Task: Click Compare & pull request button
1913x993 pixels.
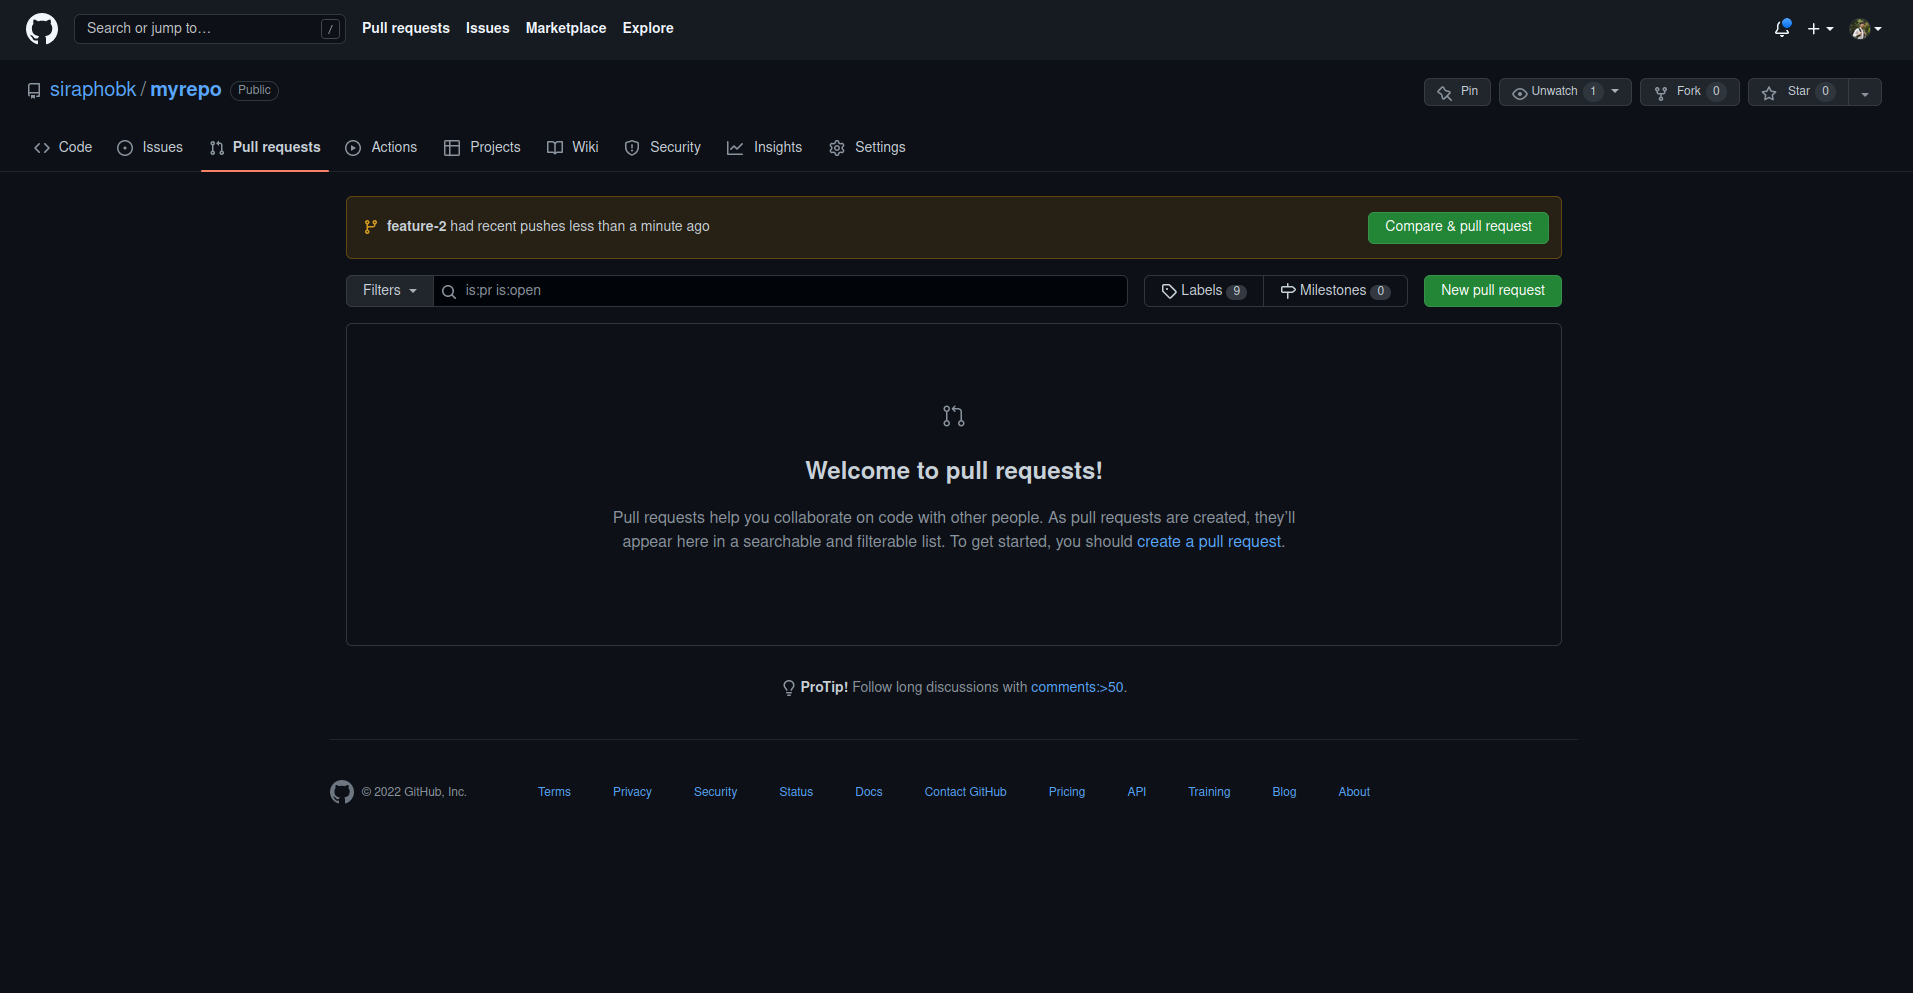Action: coord(1457,227)
